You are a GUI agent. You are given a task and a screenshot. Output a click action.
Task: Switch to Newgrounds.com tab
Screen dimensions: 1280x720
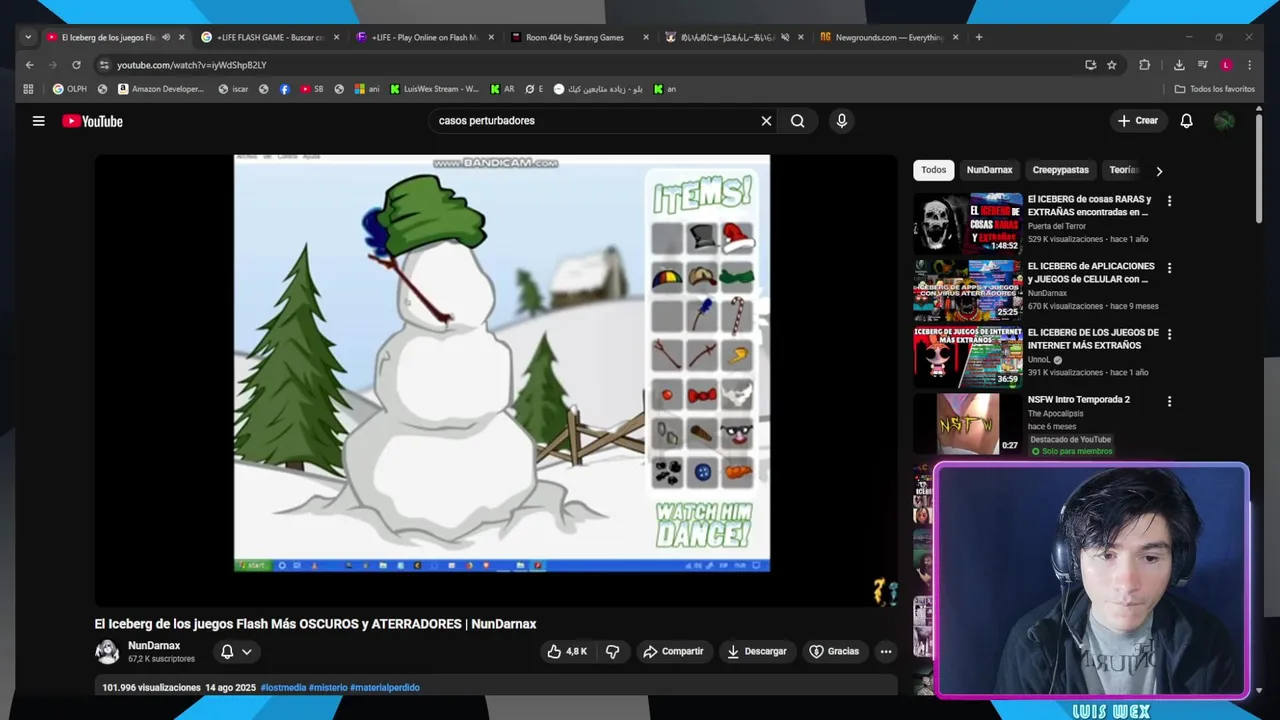889,38
